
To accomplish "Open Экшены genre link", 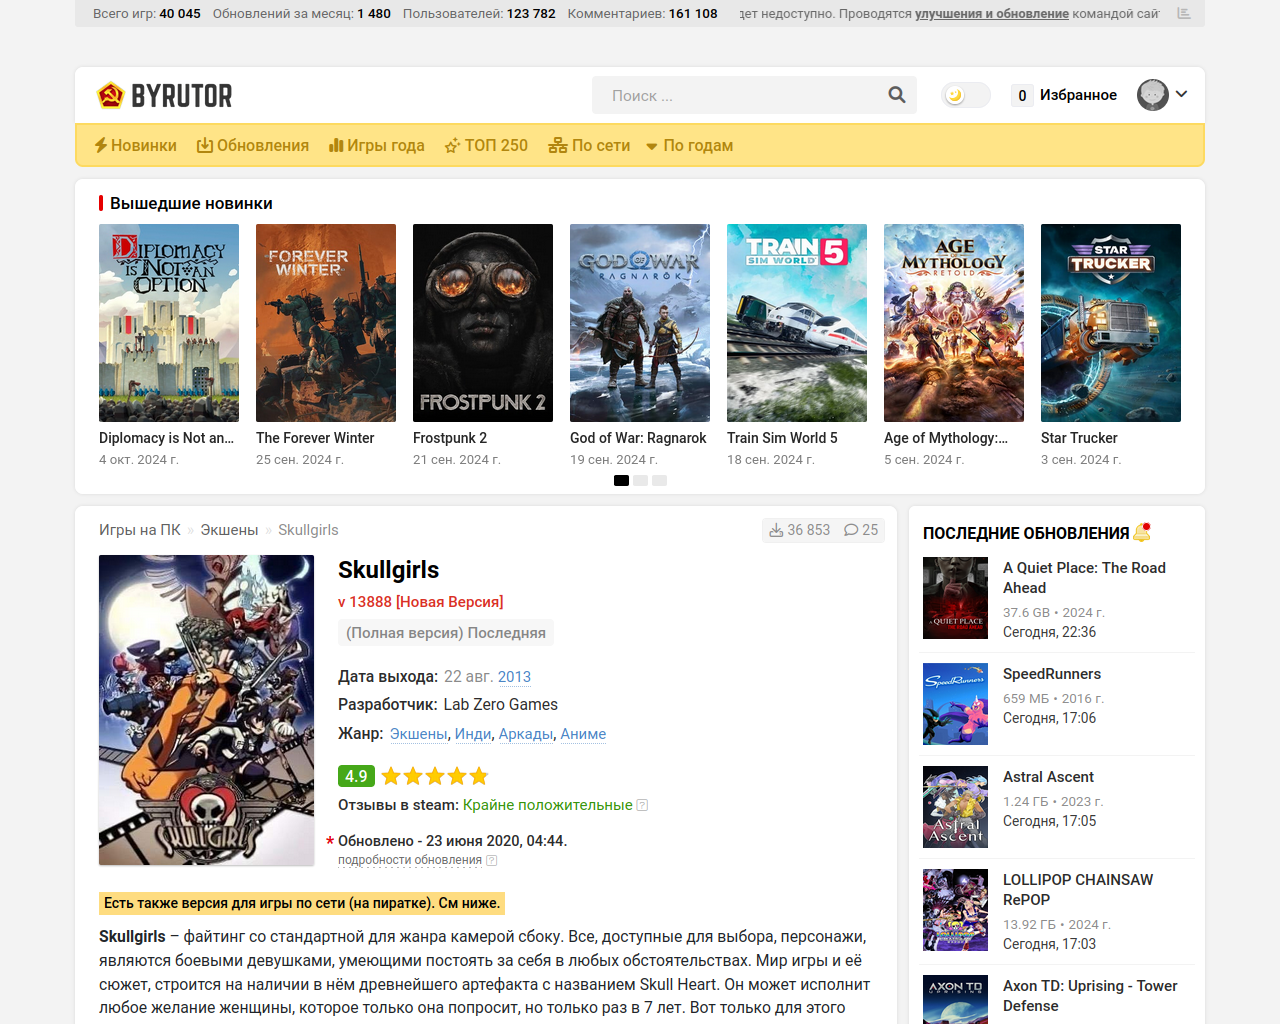I will pyautogui.click(x=418, y=734).
